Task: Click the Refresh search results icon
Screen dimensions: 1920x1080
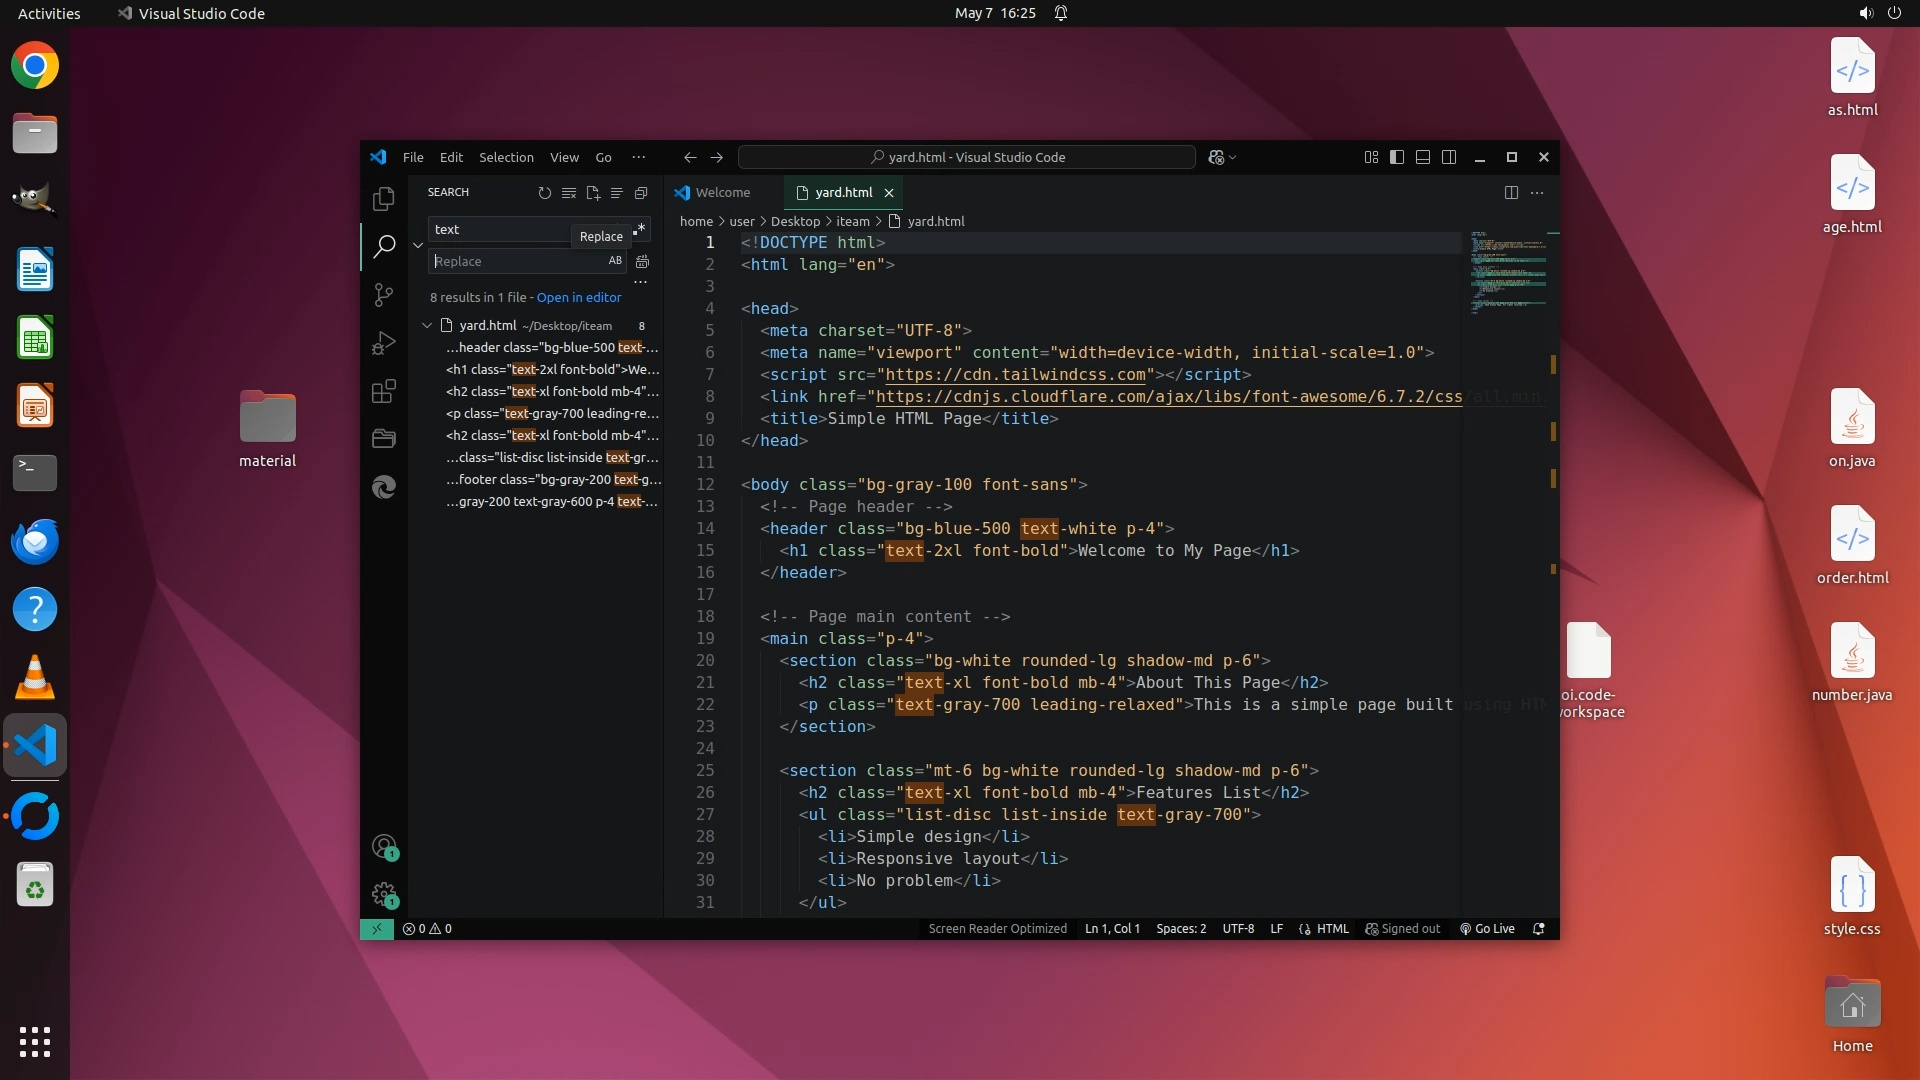Action: [544, 193]
